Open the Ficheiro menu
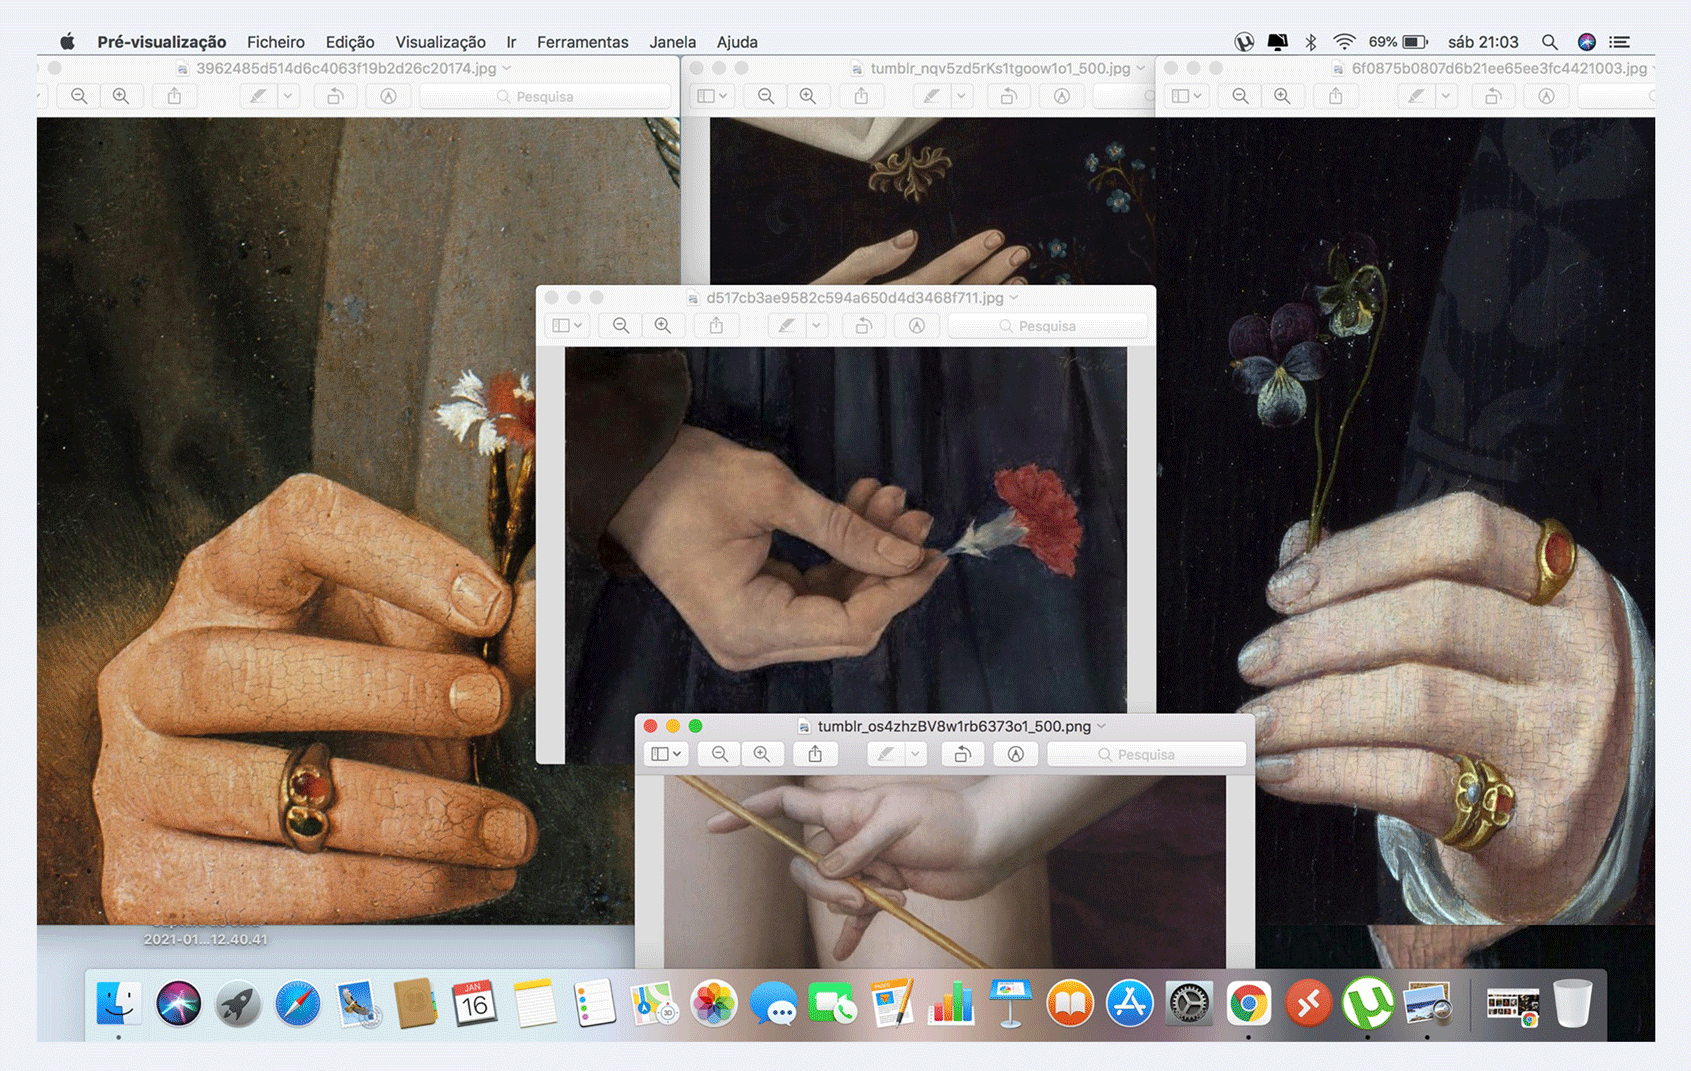1691x1071 pixels. [276, 42]
